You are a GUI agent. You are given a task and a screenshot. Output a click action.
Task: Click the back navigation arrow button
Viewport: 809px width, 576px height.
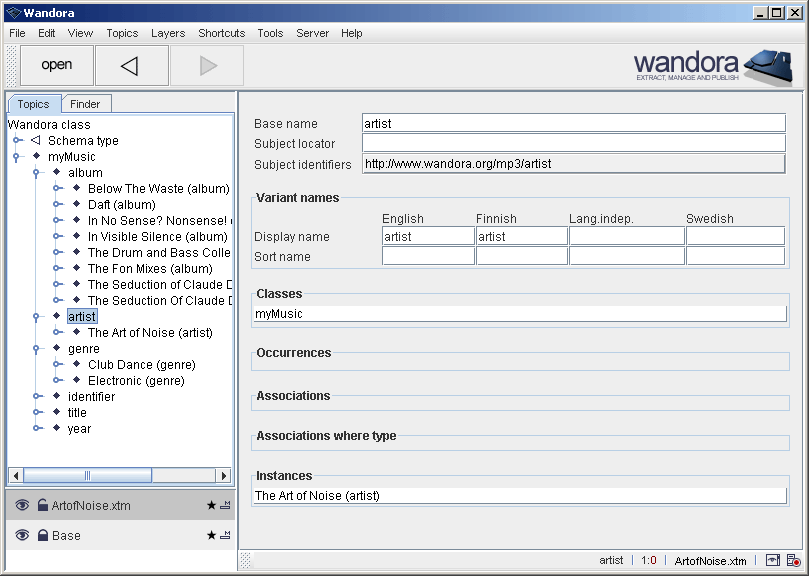[x=131, y=64]
